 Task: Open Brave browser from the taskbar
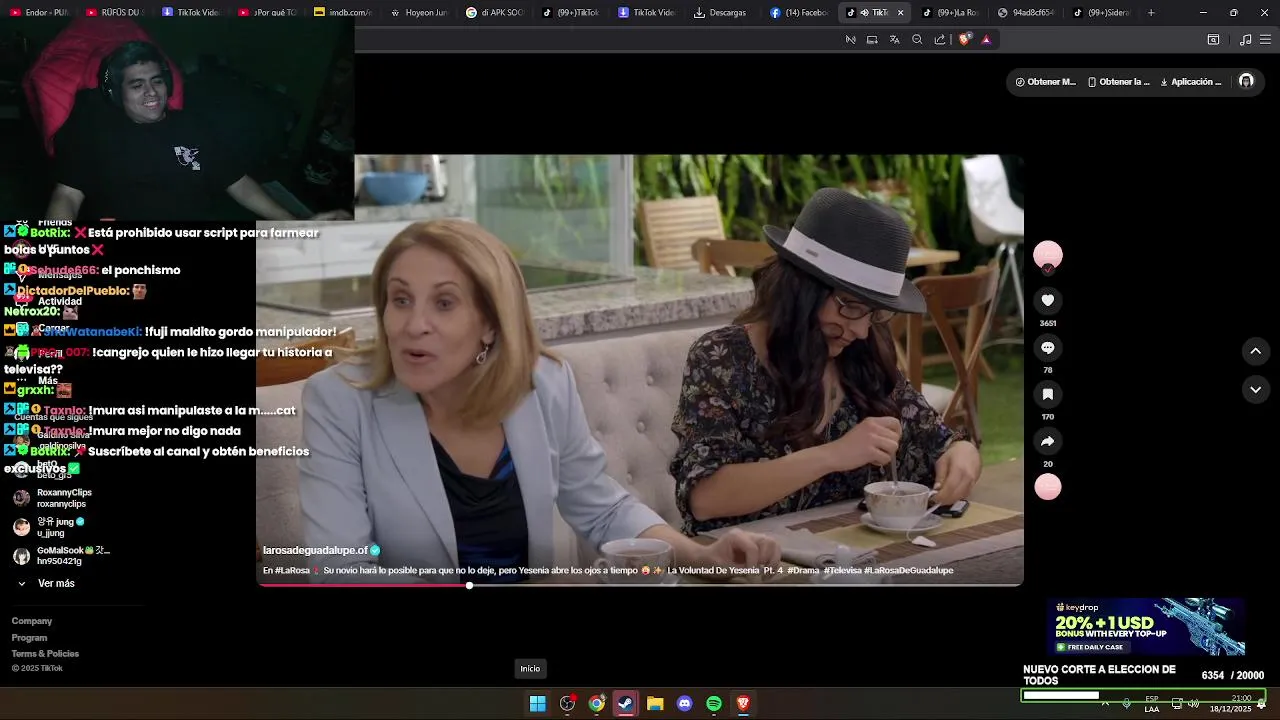[743, 704]
